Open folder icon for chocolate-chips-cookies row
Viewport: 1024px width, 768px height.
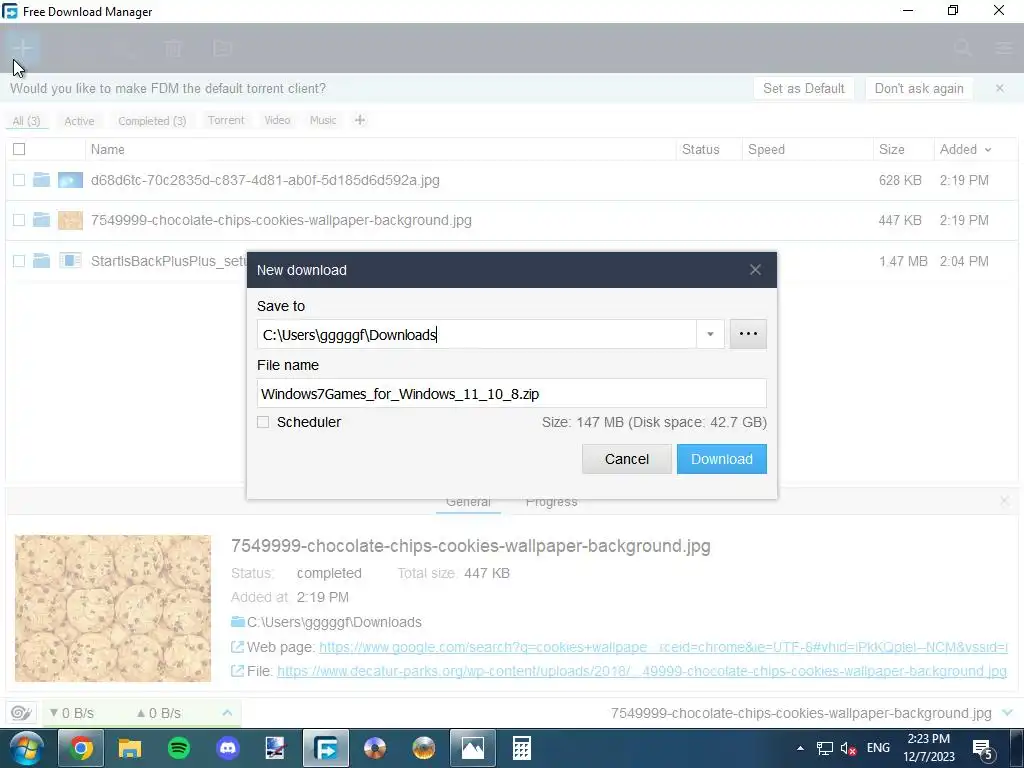click(x=41, y=220)
